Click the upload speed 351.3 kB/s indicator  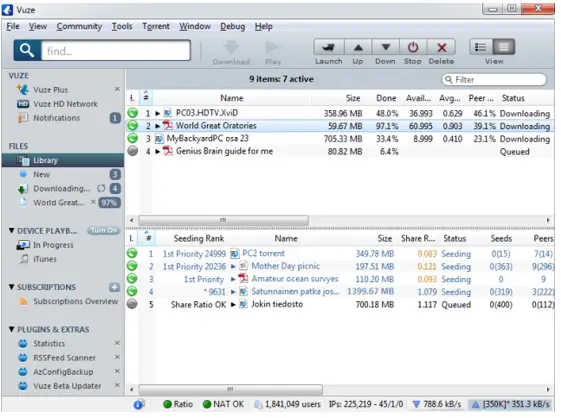(511, 404)
